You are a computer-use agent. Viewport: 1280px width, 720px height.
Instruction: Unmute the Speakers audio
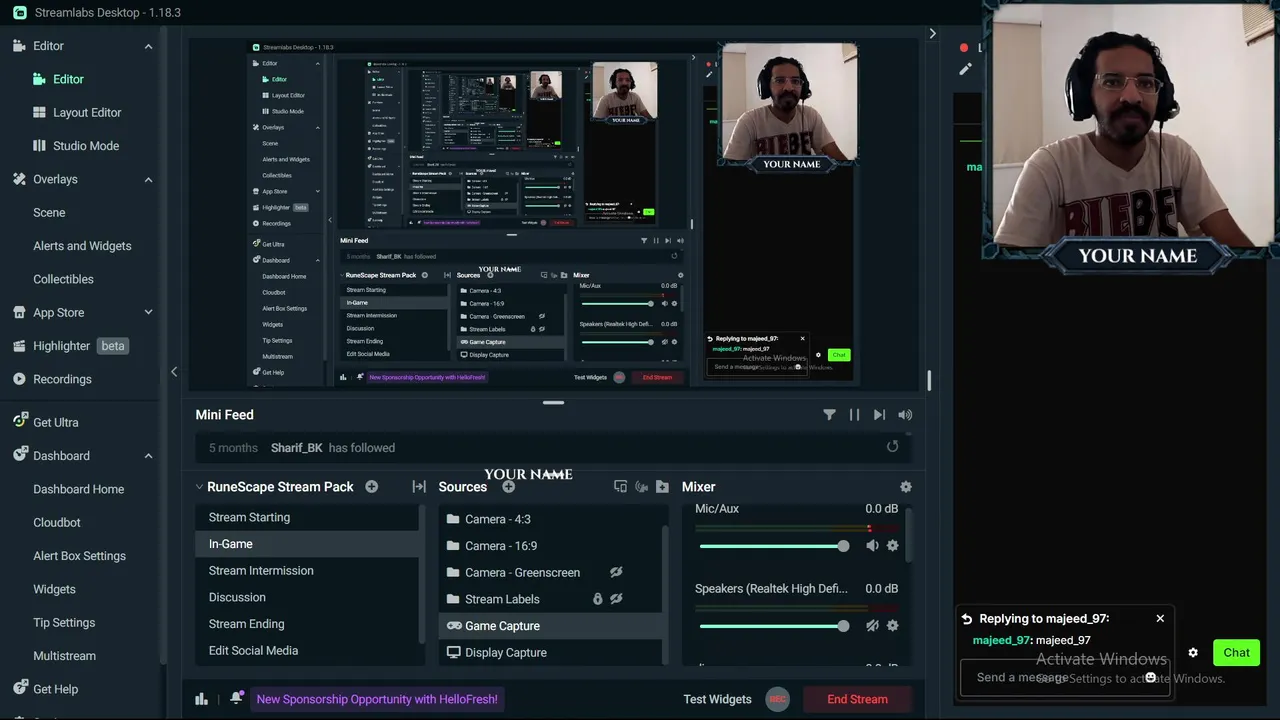point(872,626)
